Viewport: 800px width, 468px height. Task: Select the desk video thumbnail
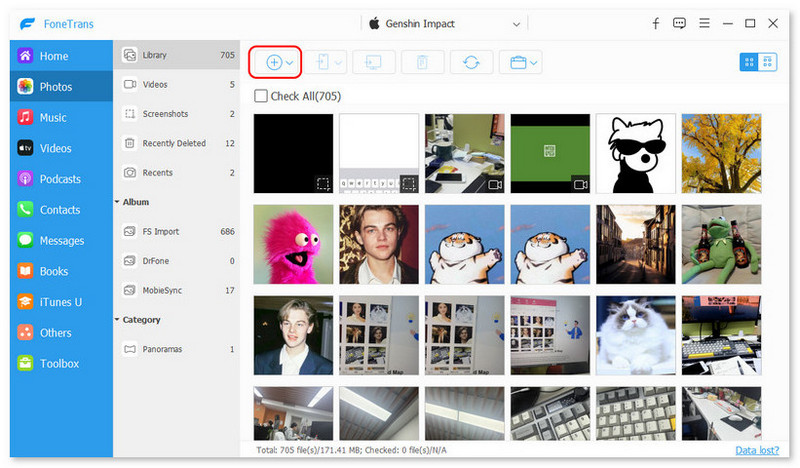465,153
